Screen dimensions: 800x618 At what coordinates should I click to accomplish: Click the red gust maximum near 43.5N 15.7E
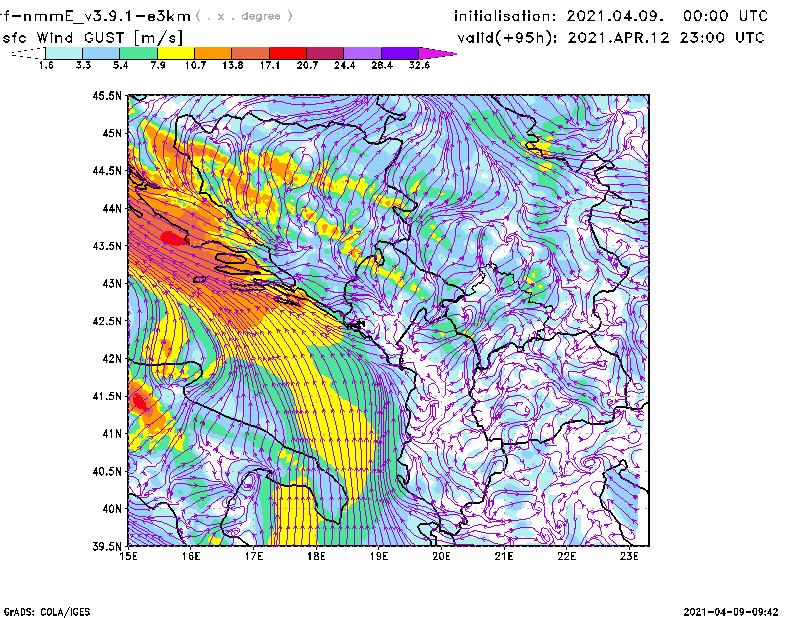point(173,238)
